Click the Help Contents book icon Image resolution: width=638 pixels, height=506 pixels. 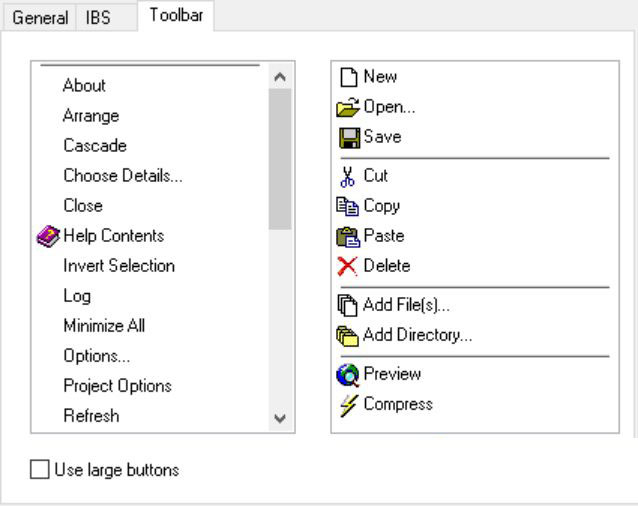coord(48,236)
